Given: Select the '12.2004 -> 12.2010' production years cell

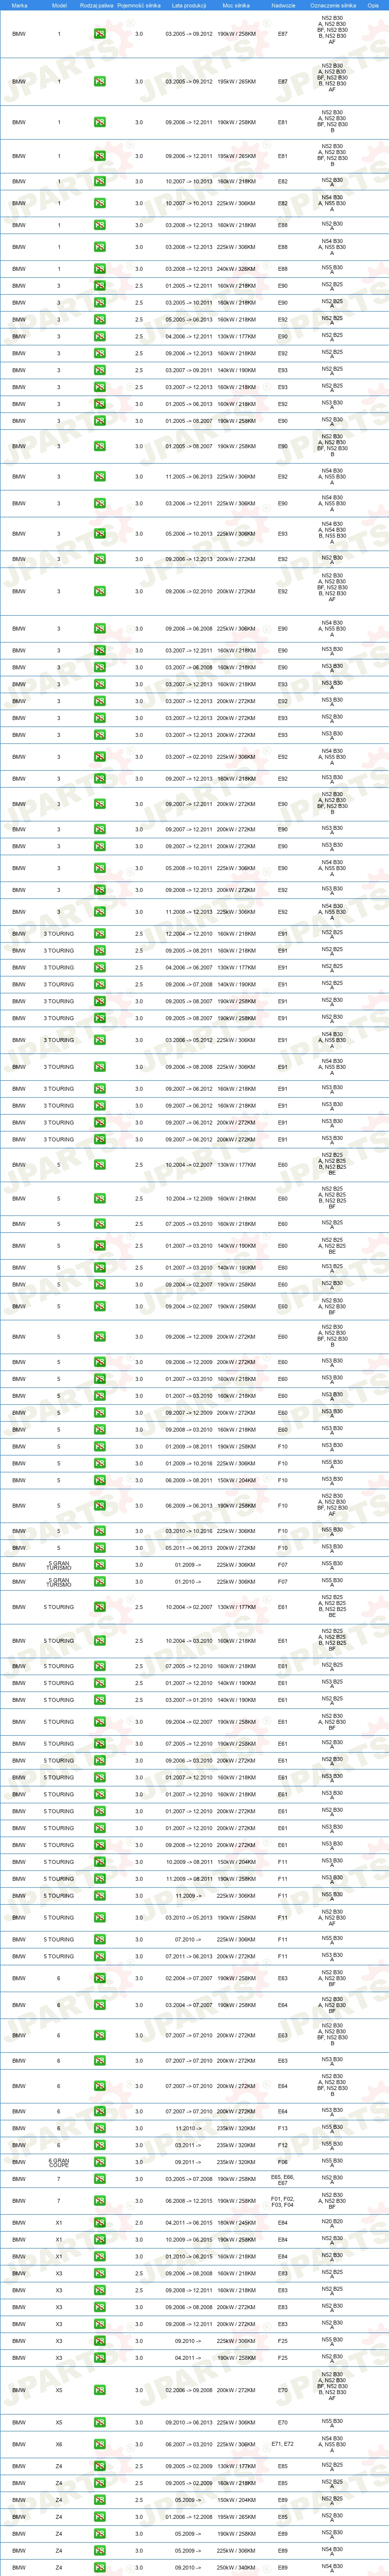Looking at the screenshot, I should (x=189, y=933).
